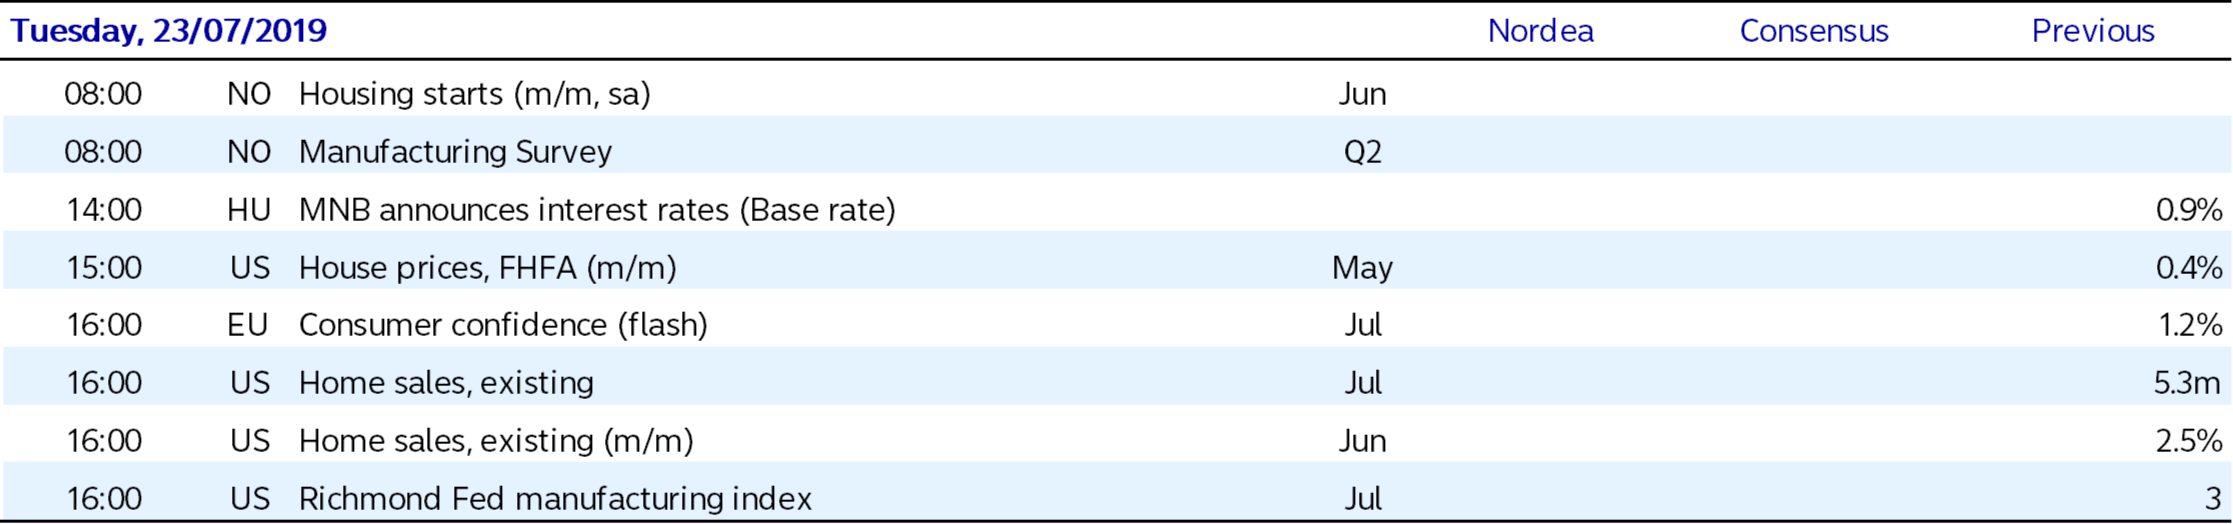The width and height of the screenshot is (2233, 524).
Task: Click the House prices, FHFA (m/m) entry
Action: (487, 268)
